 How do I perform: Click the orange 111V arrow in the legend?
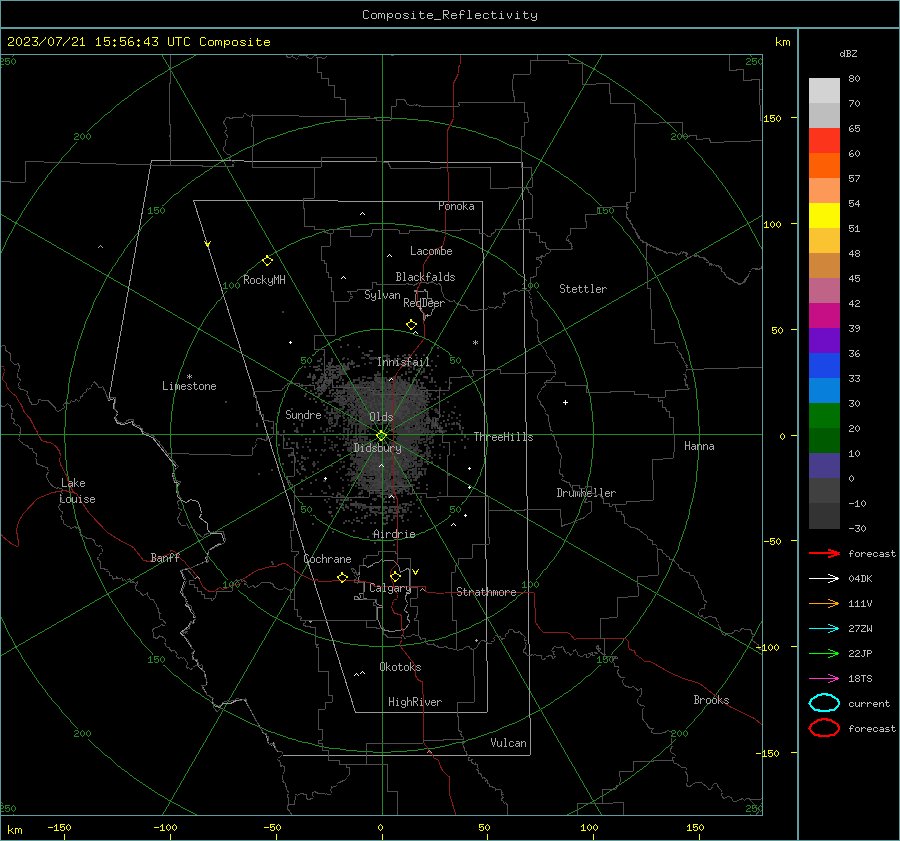click(824, 603)
